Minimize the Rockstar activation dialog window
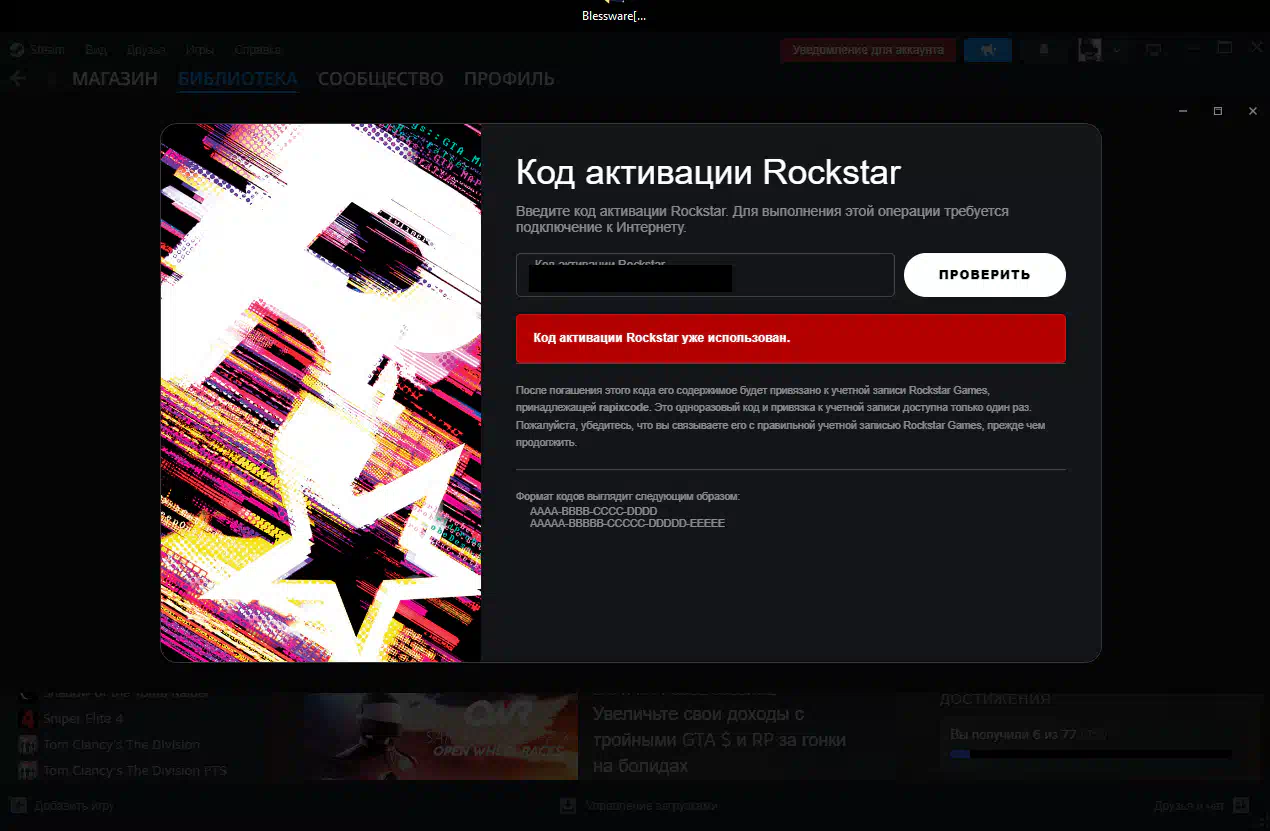Viewport: 1270px width, 831px height. point(1181,111)
